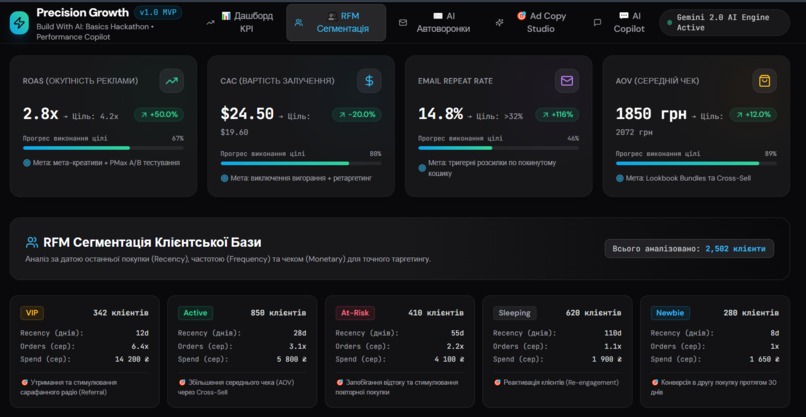This screenshot has height=417, width=806.
Task: Click the users icon in RFM Сегментація heading
Action: 32,242
